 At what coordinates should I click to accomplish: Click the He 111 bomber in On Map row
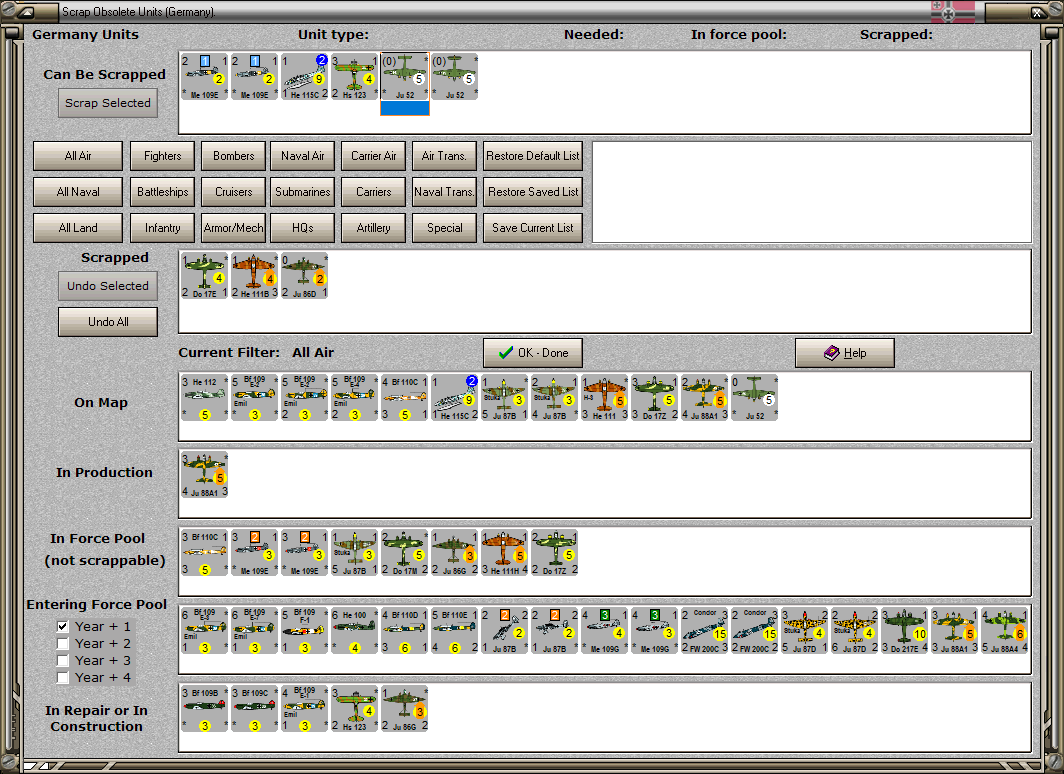click(x=605, y=398)
